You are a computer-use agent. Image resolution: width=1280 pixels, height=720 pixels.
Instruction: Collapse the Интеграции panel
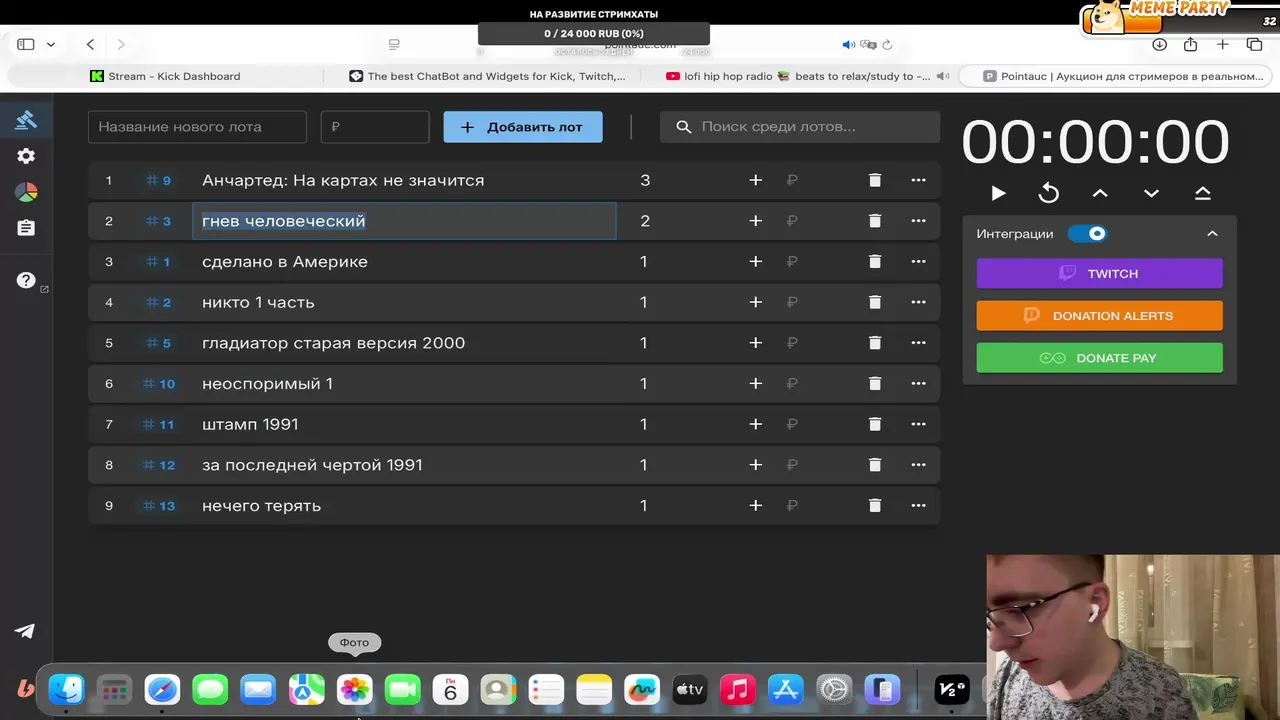click(x=1212, y=234)
